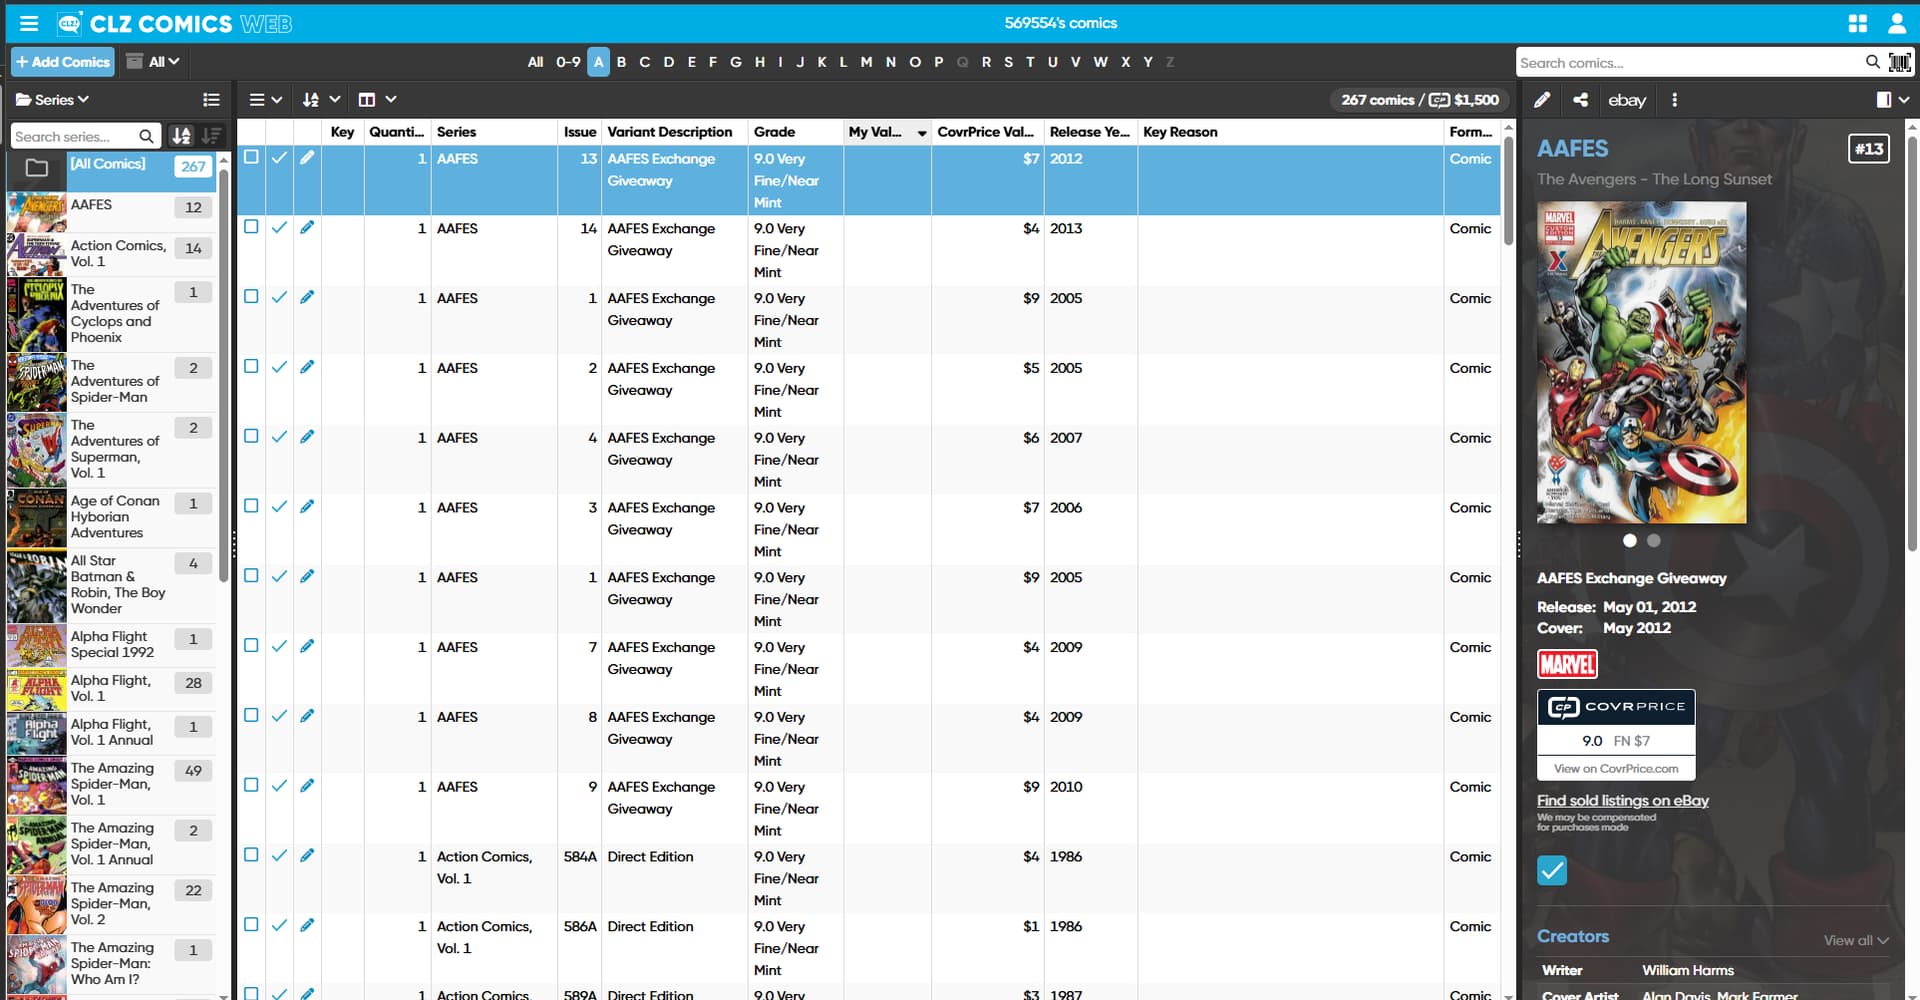This screenshot has height=1000, width=1920.
Task: Filter by letter B
Action: pyautogui.click(x=621, y=62)
